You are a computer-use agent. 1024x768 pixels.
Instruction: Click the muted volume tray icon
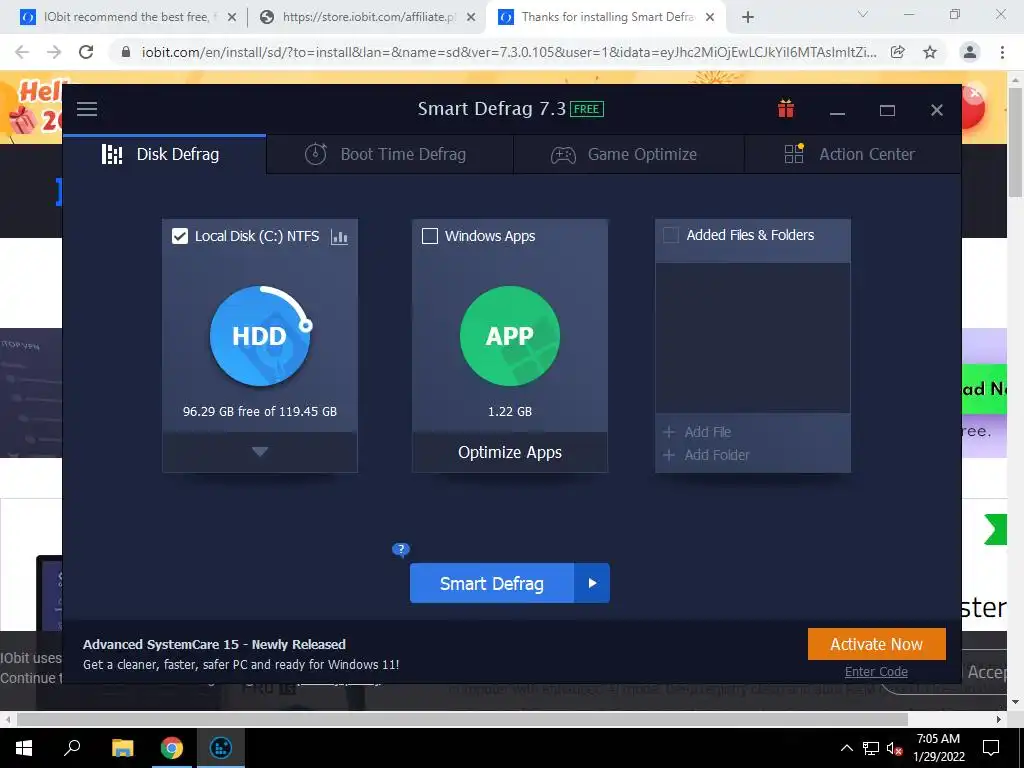click(x=895, y=748)
